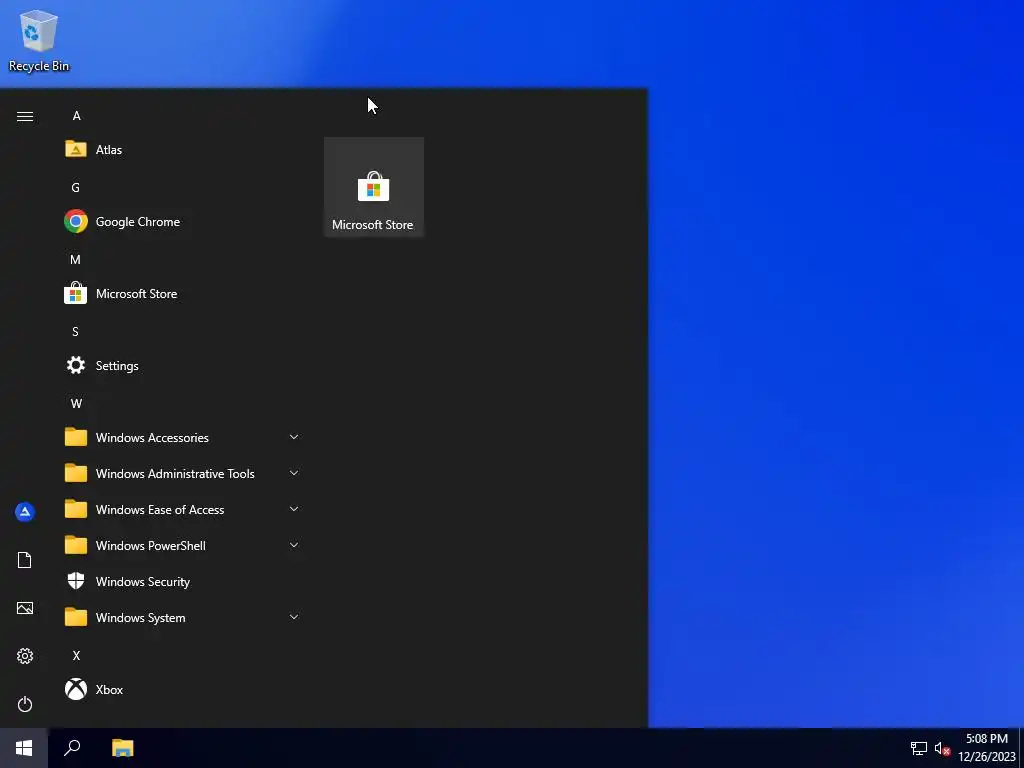Viewport: 1024px width, 768px height.
Task: Jump to letter G section header
Action: coord(76,187)
